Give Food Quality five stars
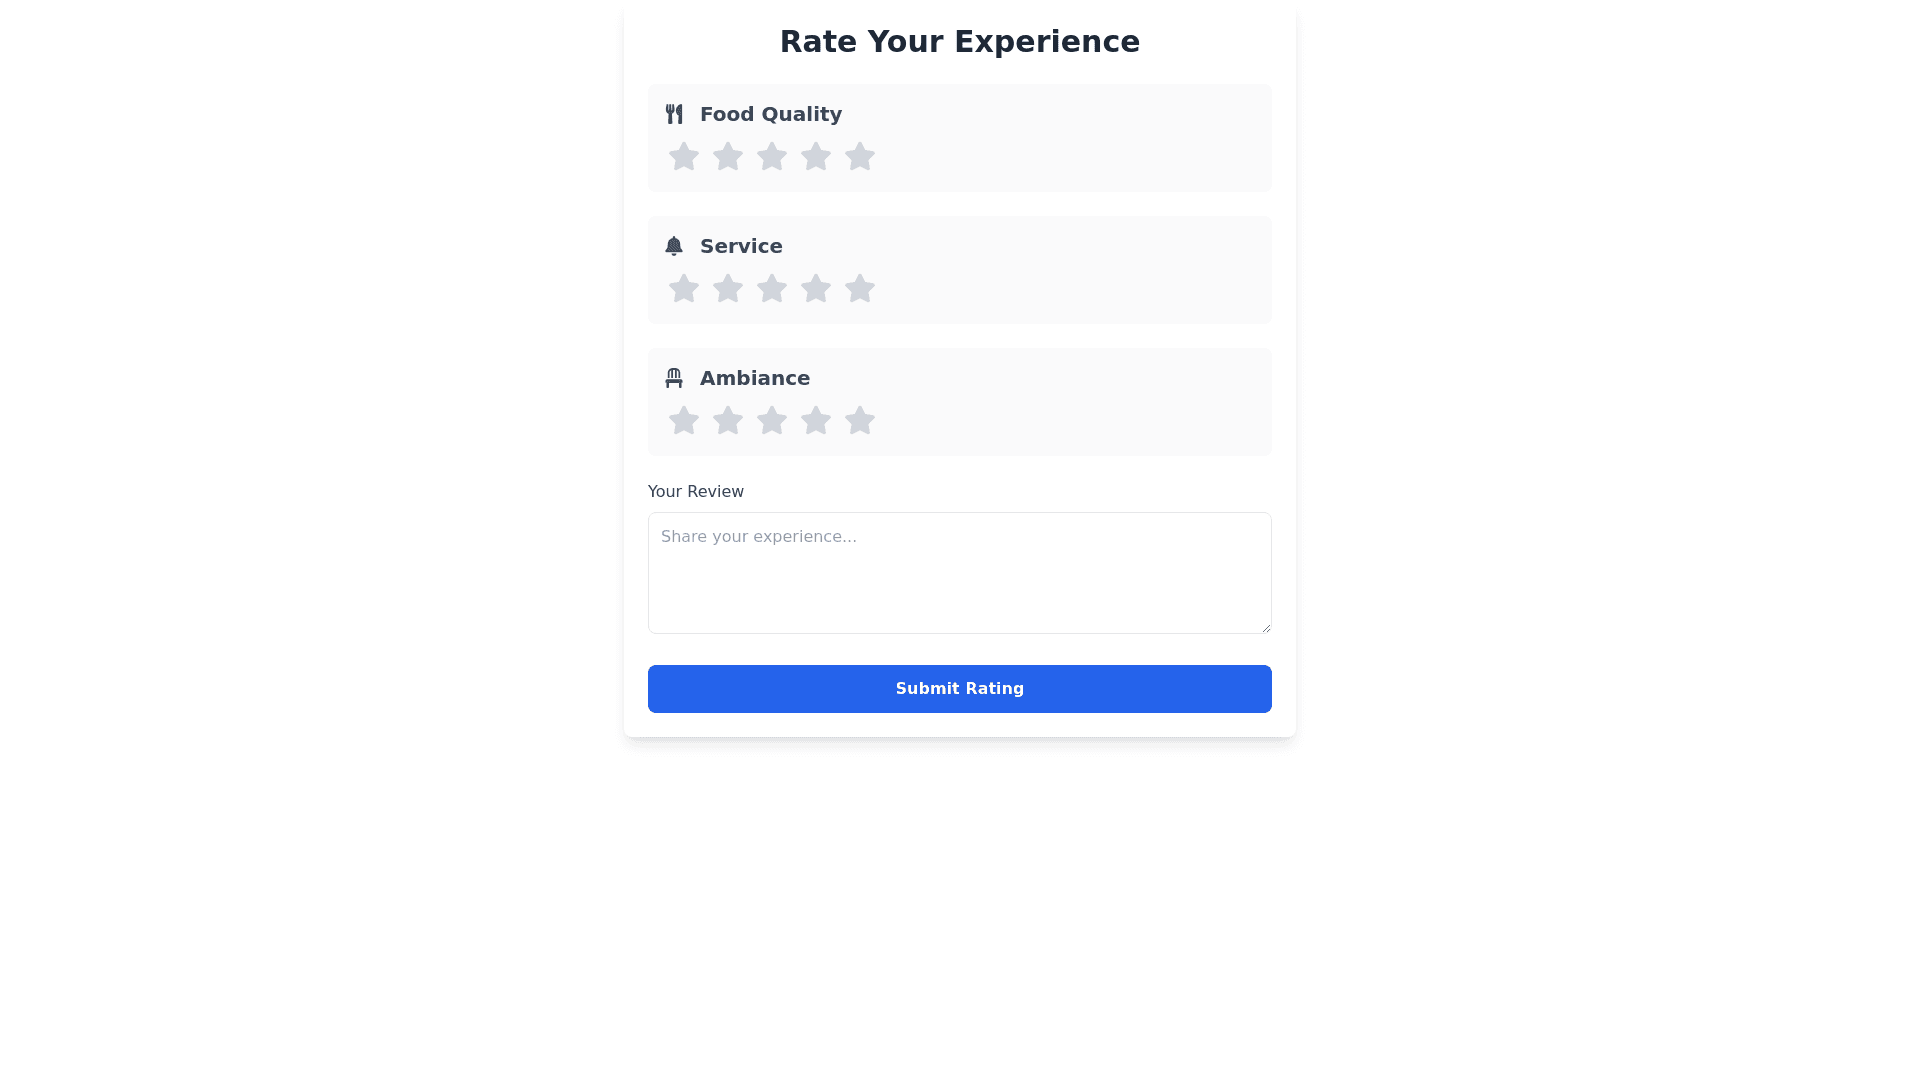The height and width of the screenshot is (1080, 1920). click(860, 157)
